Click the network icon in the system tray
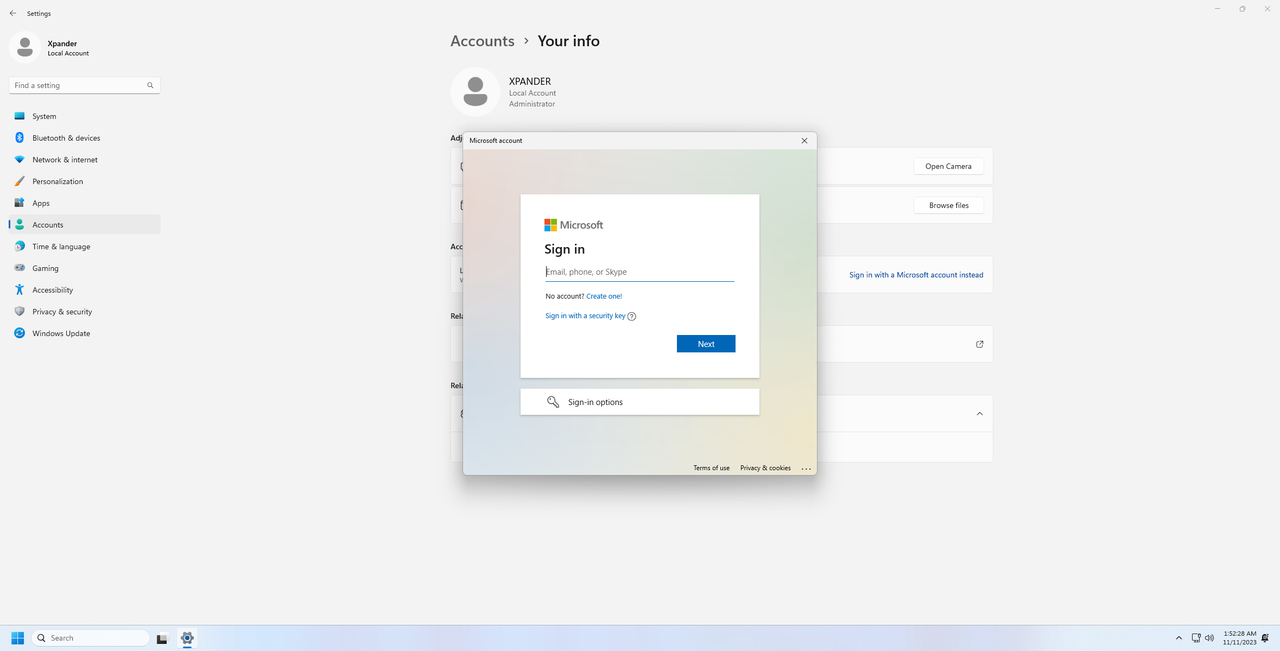This screenshot has height=651, width=1280. click(x=1195, y=638)
